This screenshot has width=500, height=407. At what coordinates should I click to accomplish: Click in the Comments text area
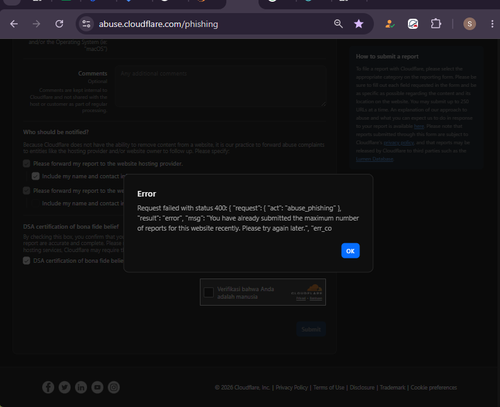pos(220,86)
